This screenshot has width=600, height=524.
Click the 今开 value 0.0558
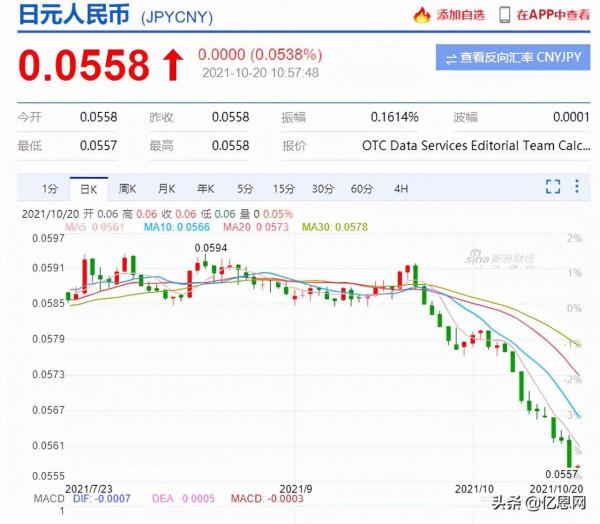click(x=99, y=117)
